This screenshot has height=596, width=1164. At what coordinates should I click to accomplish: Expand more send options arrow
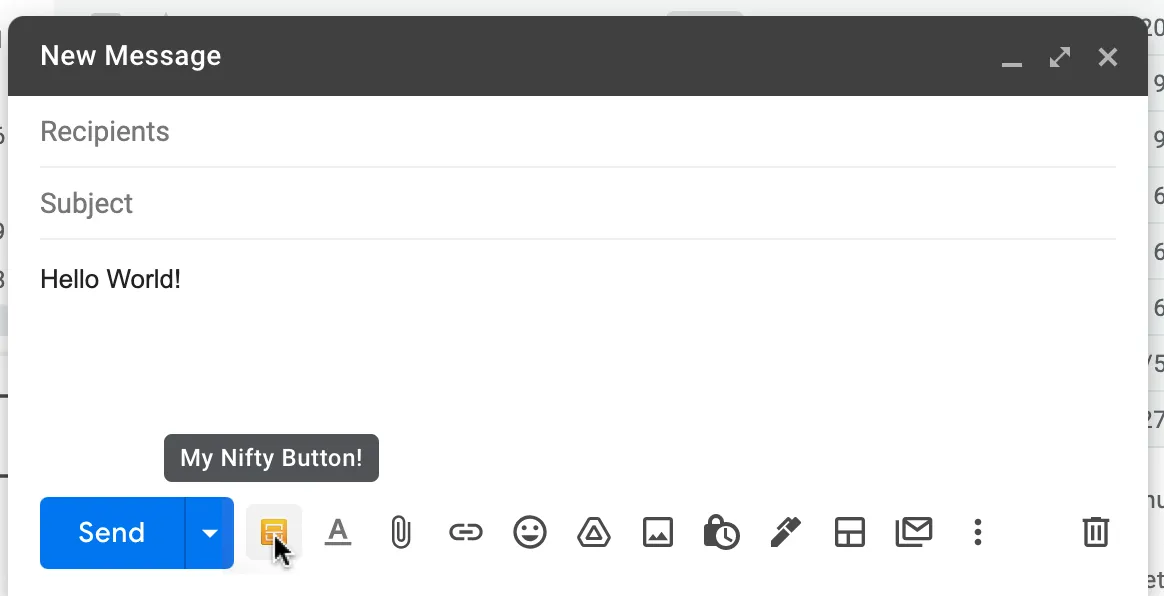[x=210, y=533]
